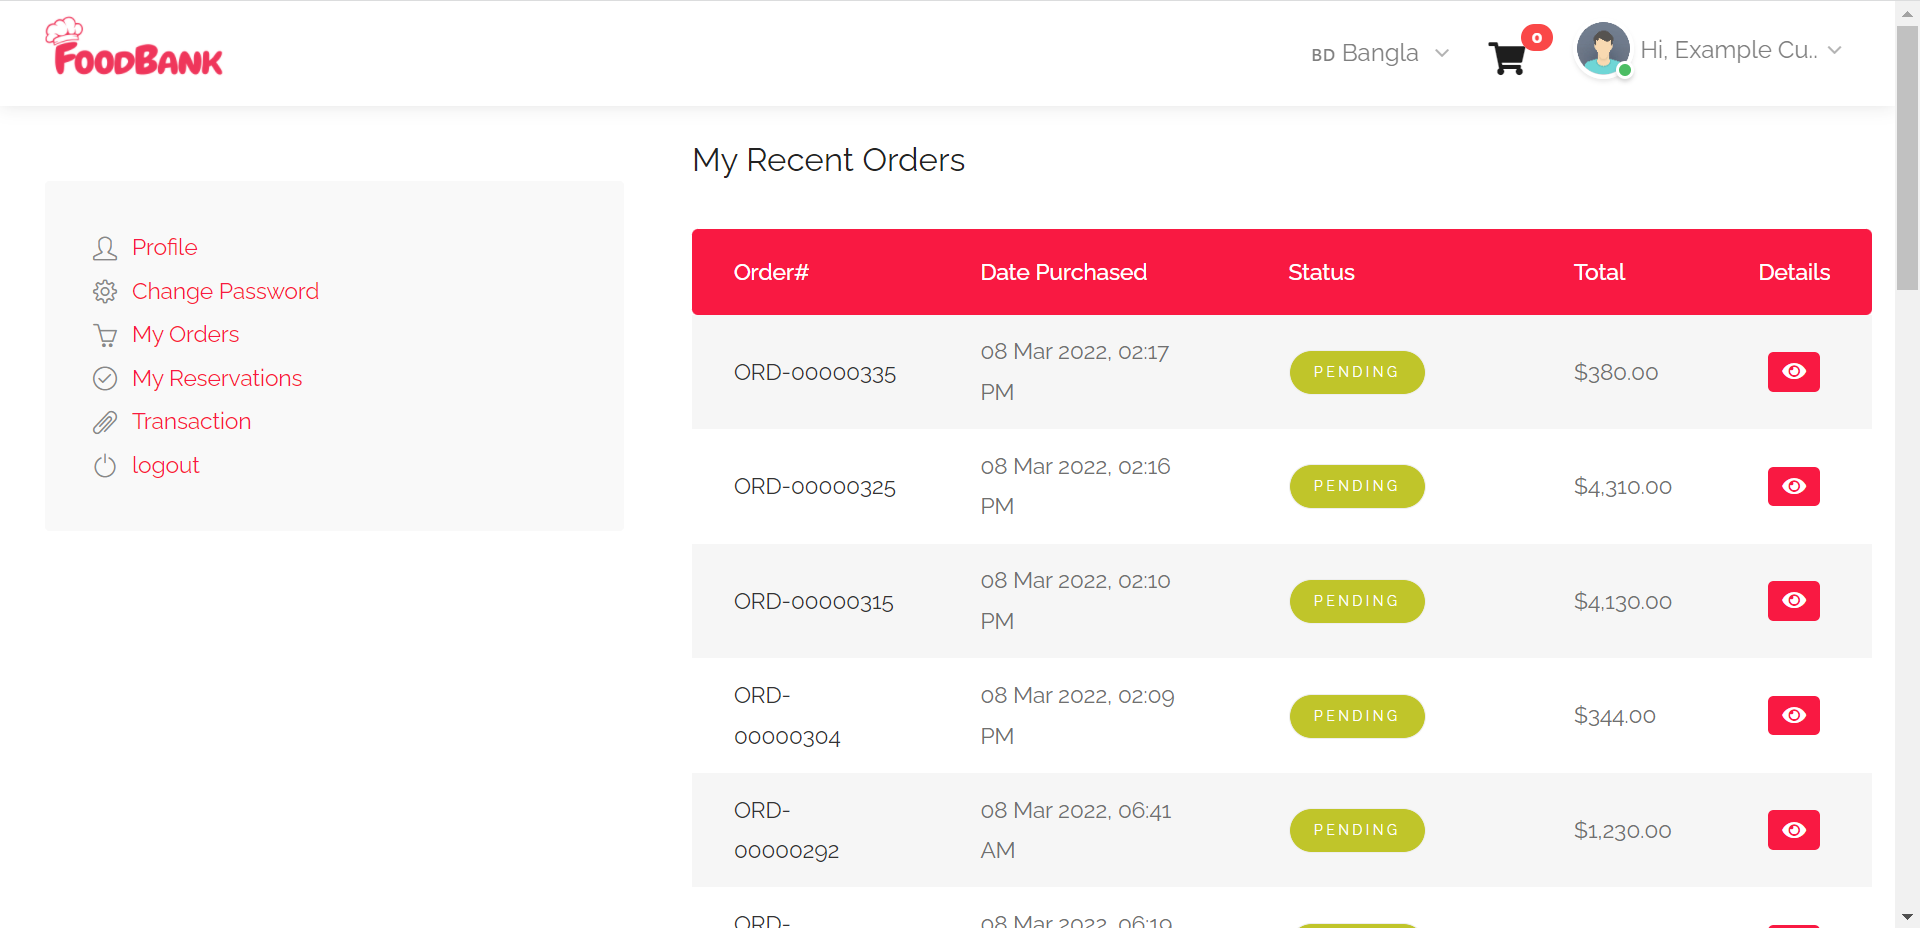Open the Transaction page
The height and width of the screenshot is (928, 1920).
[192, 421]
